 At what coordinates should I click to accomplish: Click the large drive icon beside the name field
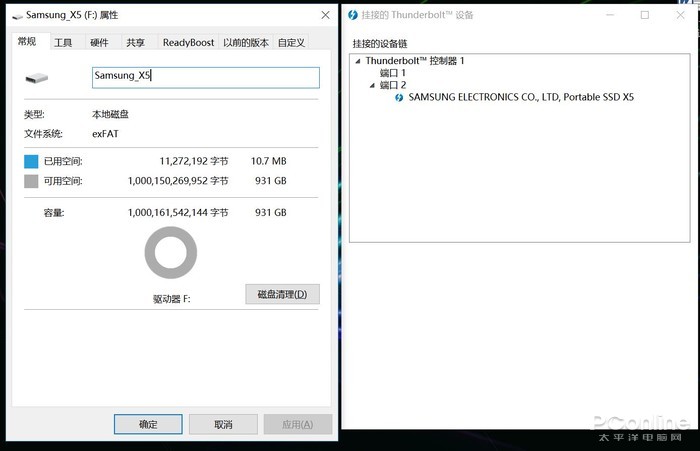[x=37, y=78]
